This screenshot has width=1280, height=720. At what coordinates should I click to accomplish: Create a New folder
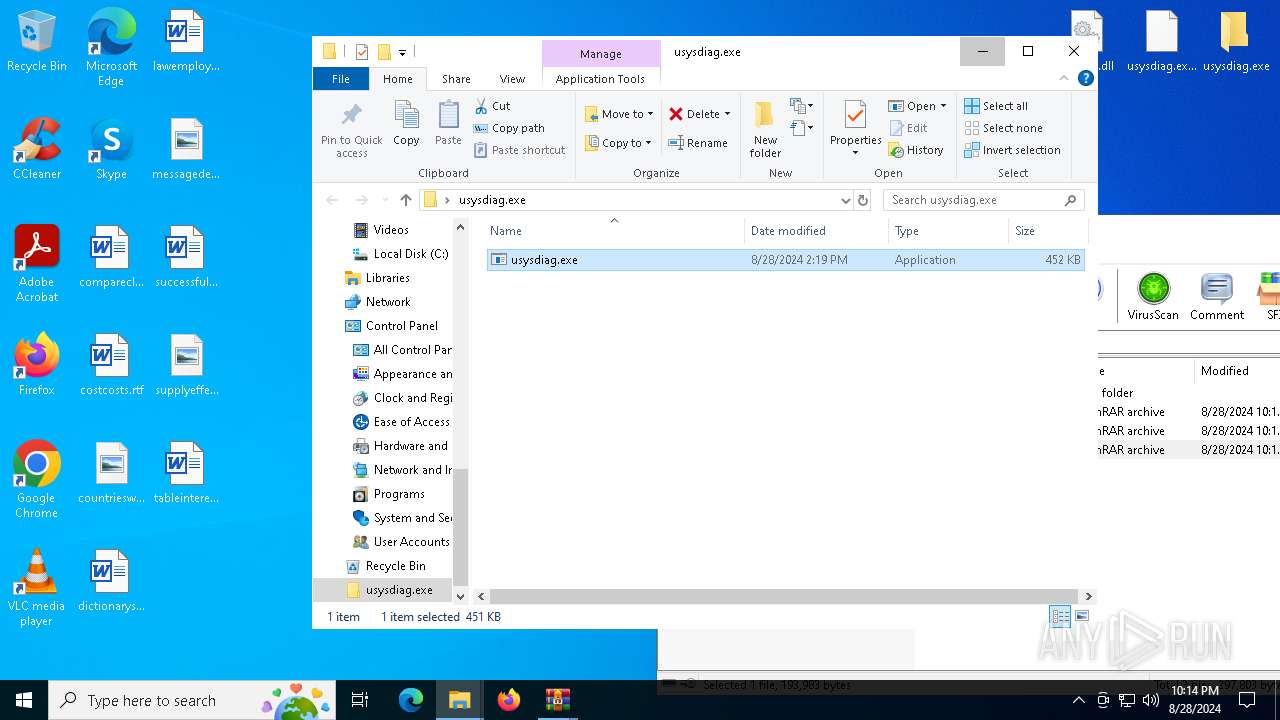[x=765, y=129]
